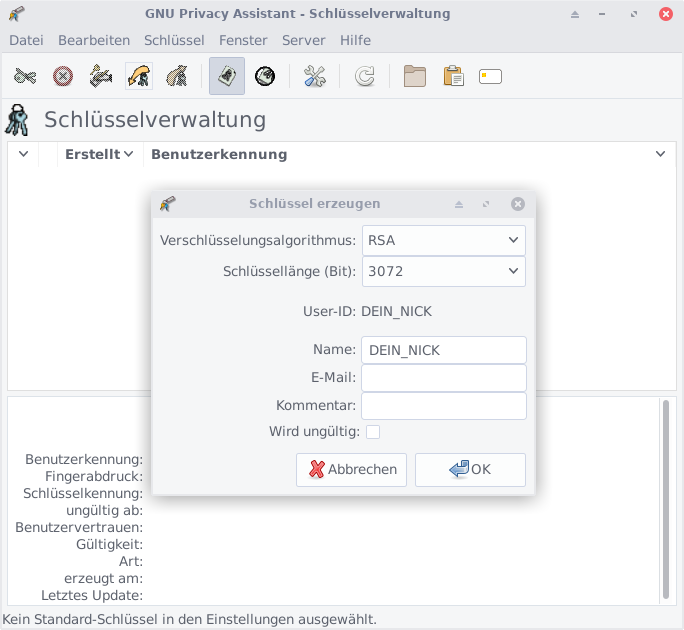The width and height of the screenshot is (684, 630).
Task: Toggle the pressed detailed view button
Action: (x=227, y=77)
